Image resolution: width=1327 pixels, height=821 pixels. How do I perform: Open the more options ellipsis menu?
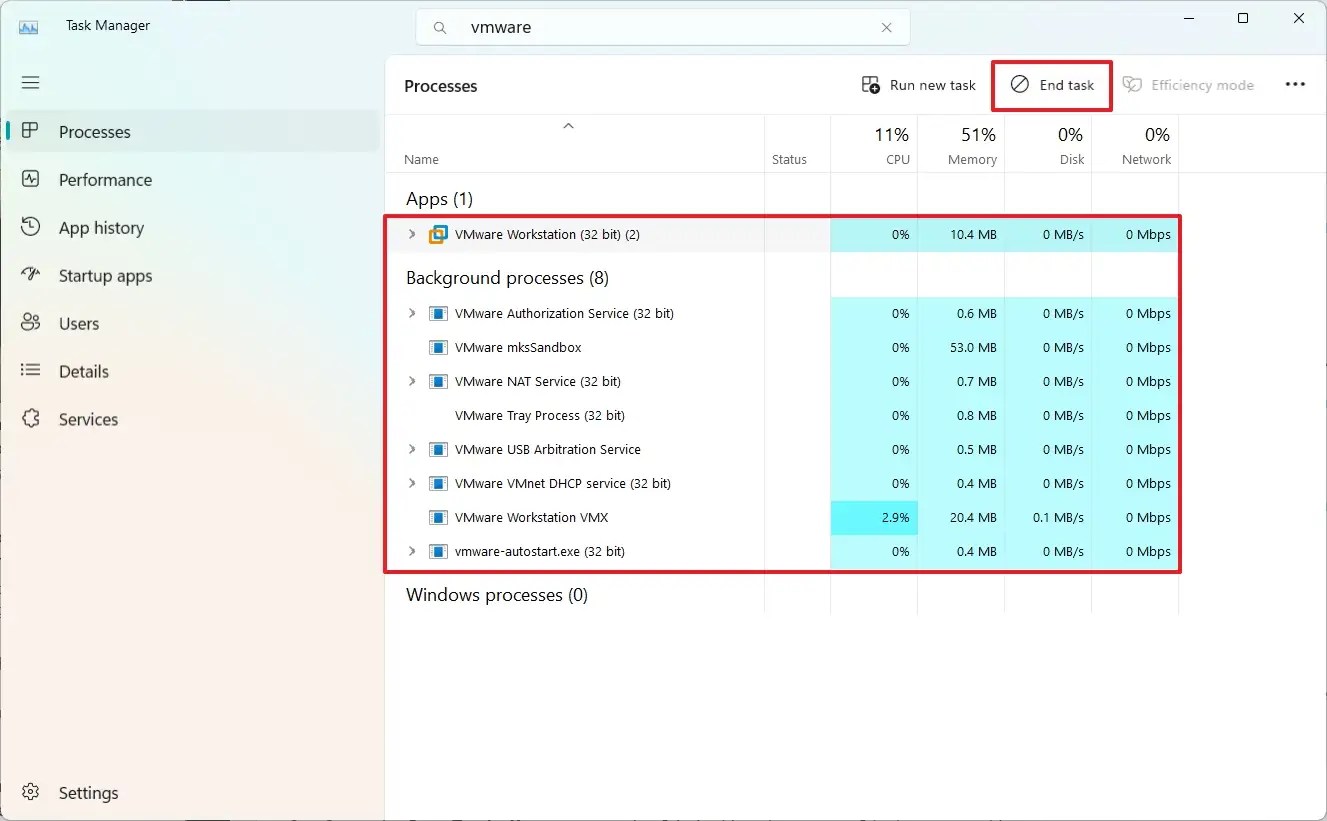pyautogui.click(x=1295, y=84)
